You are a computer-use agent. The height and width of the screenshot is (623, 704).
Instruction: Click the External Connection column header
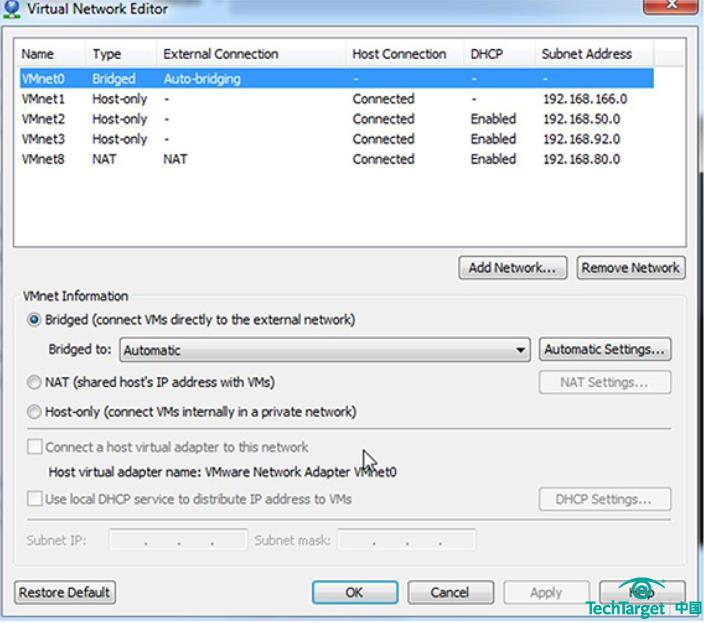click(251, 54)
